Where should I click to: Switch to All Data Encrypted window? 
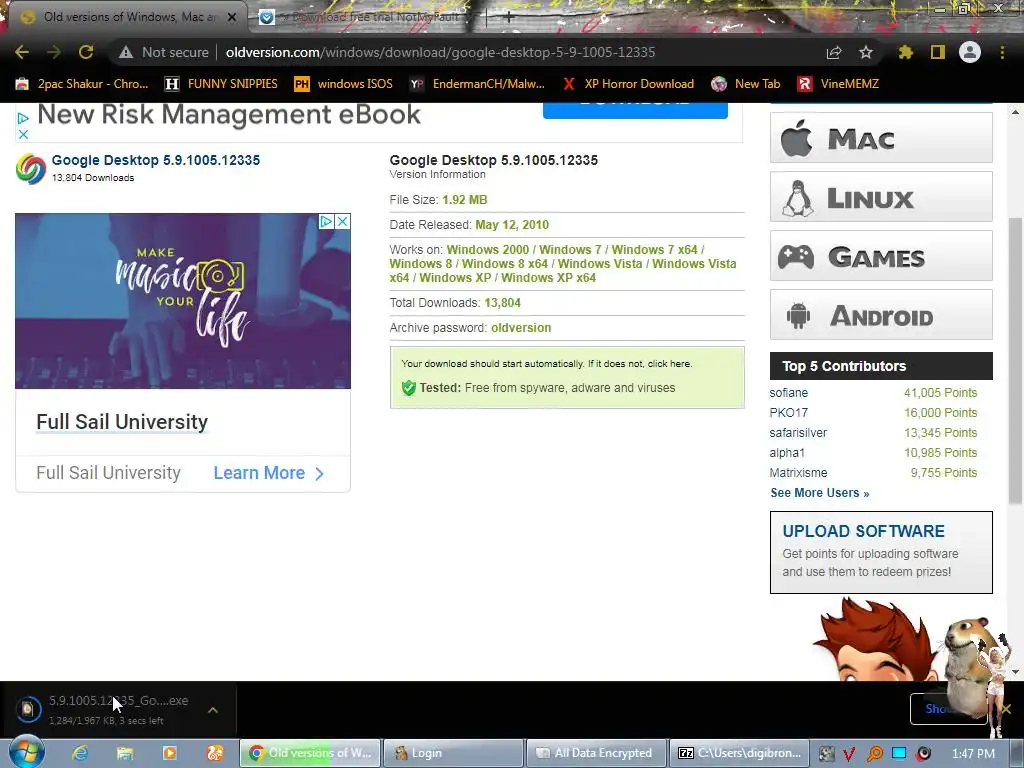coord(597,753)
